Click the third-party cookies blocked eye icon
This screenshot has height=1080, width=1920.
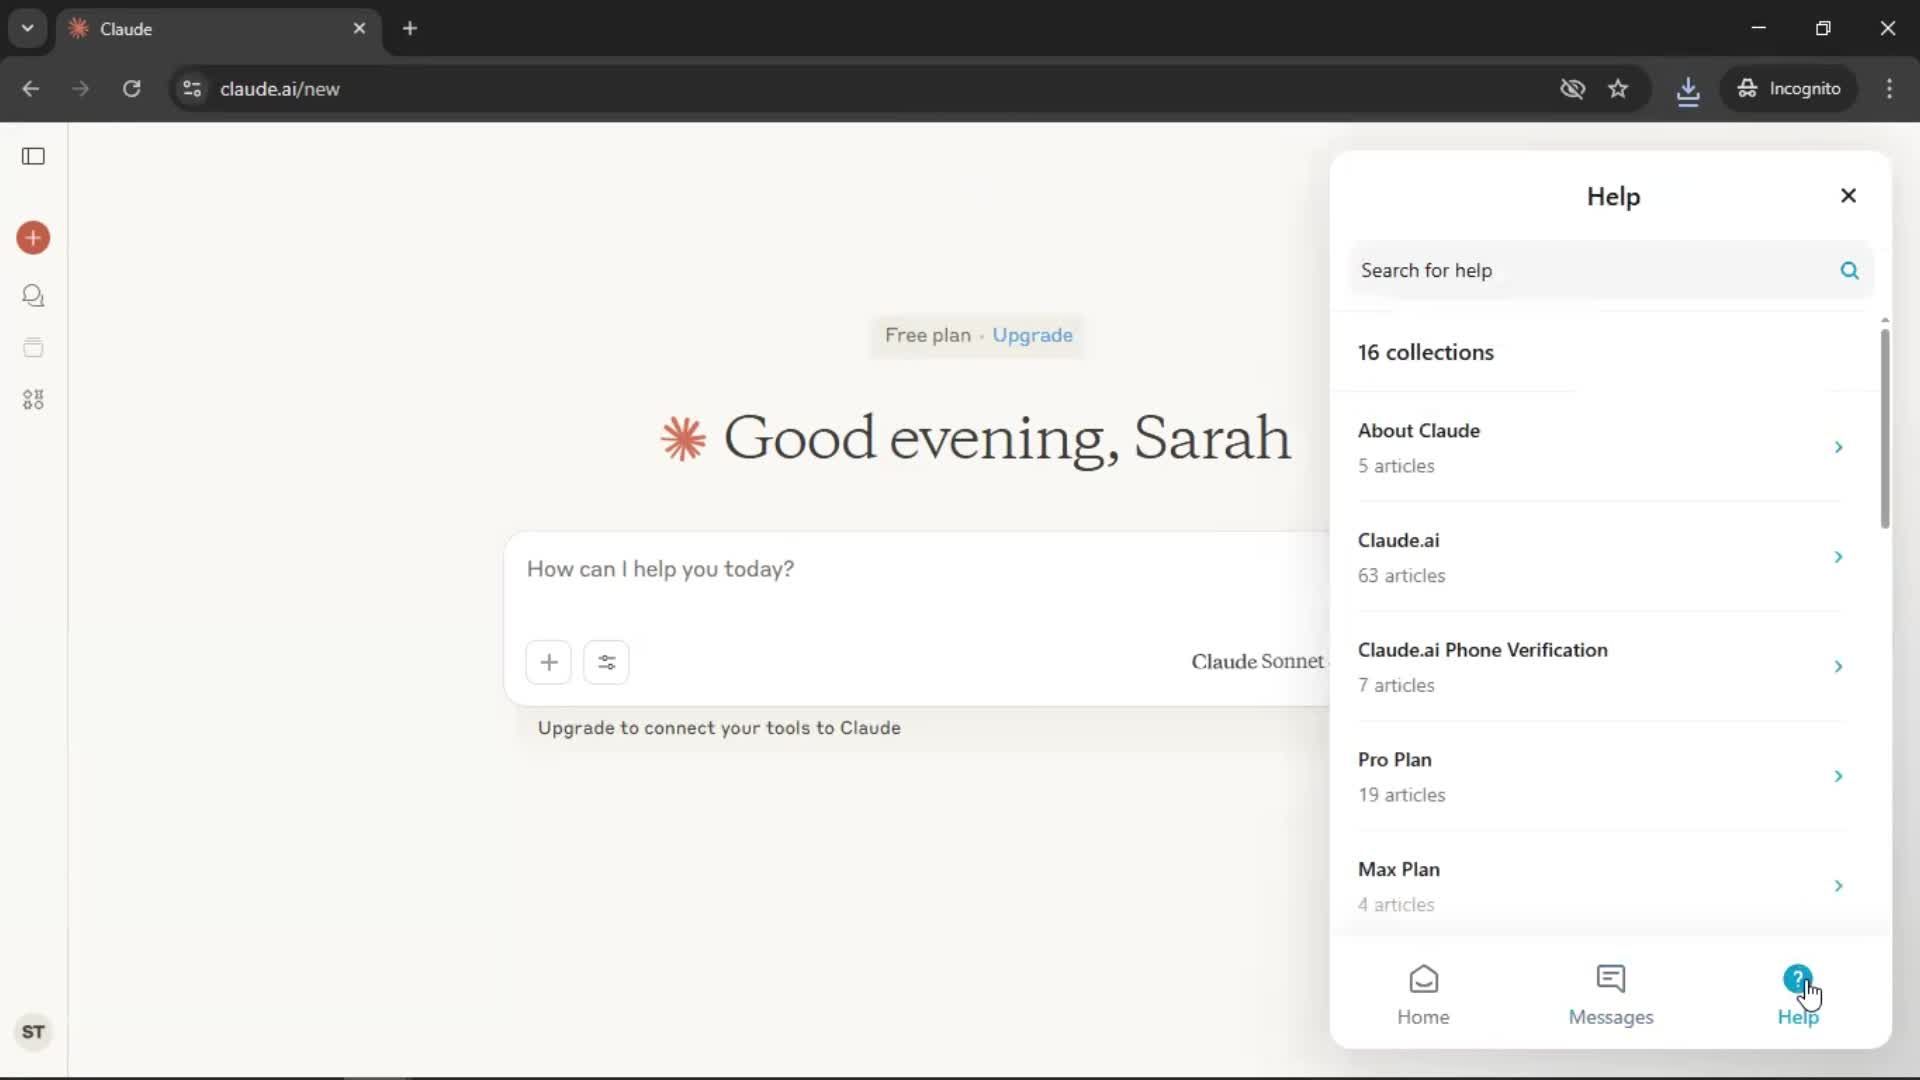coord(1572,89)
